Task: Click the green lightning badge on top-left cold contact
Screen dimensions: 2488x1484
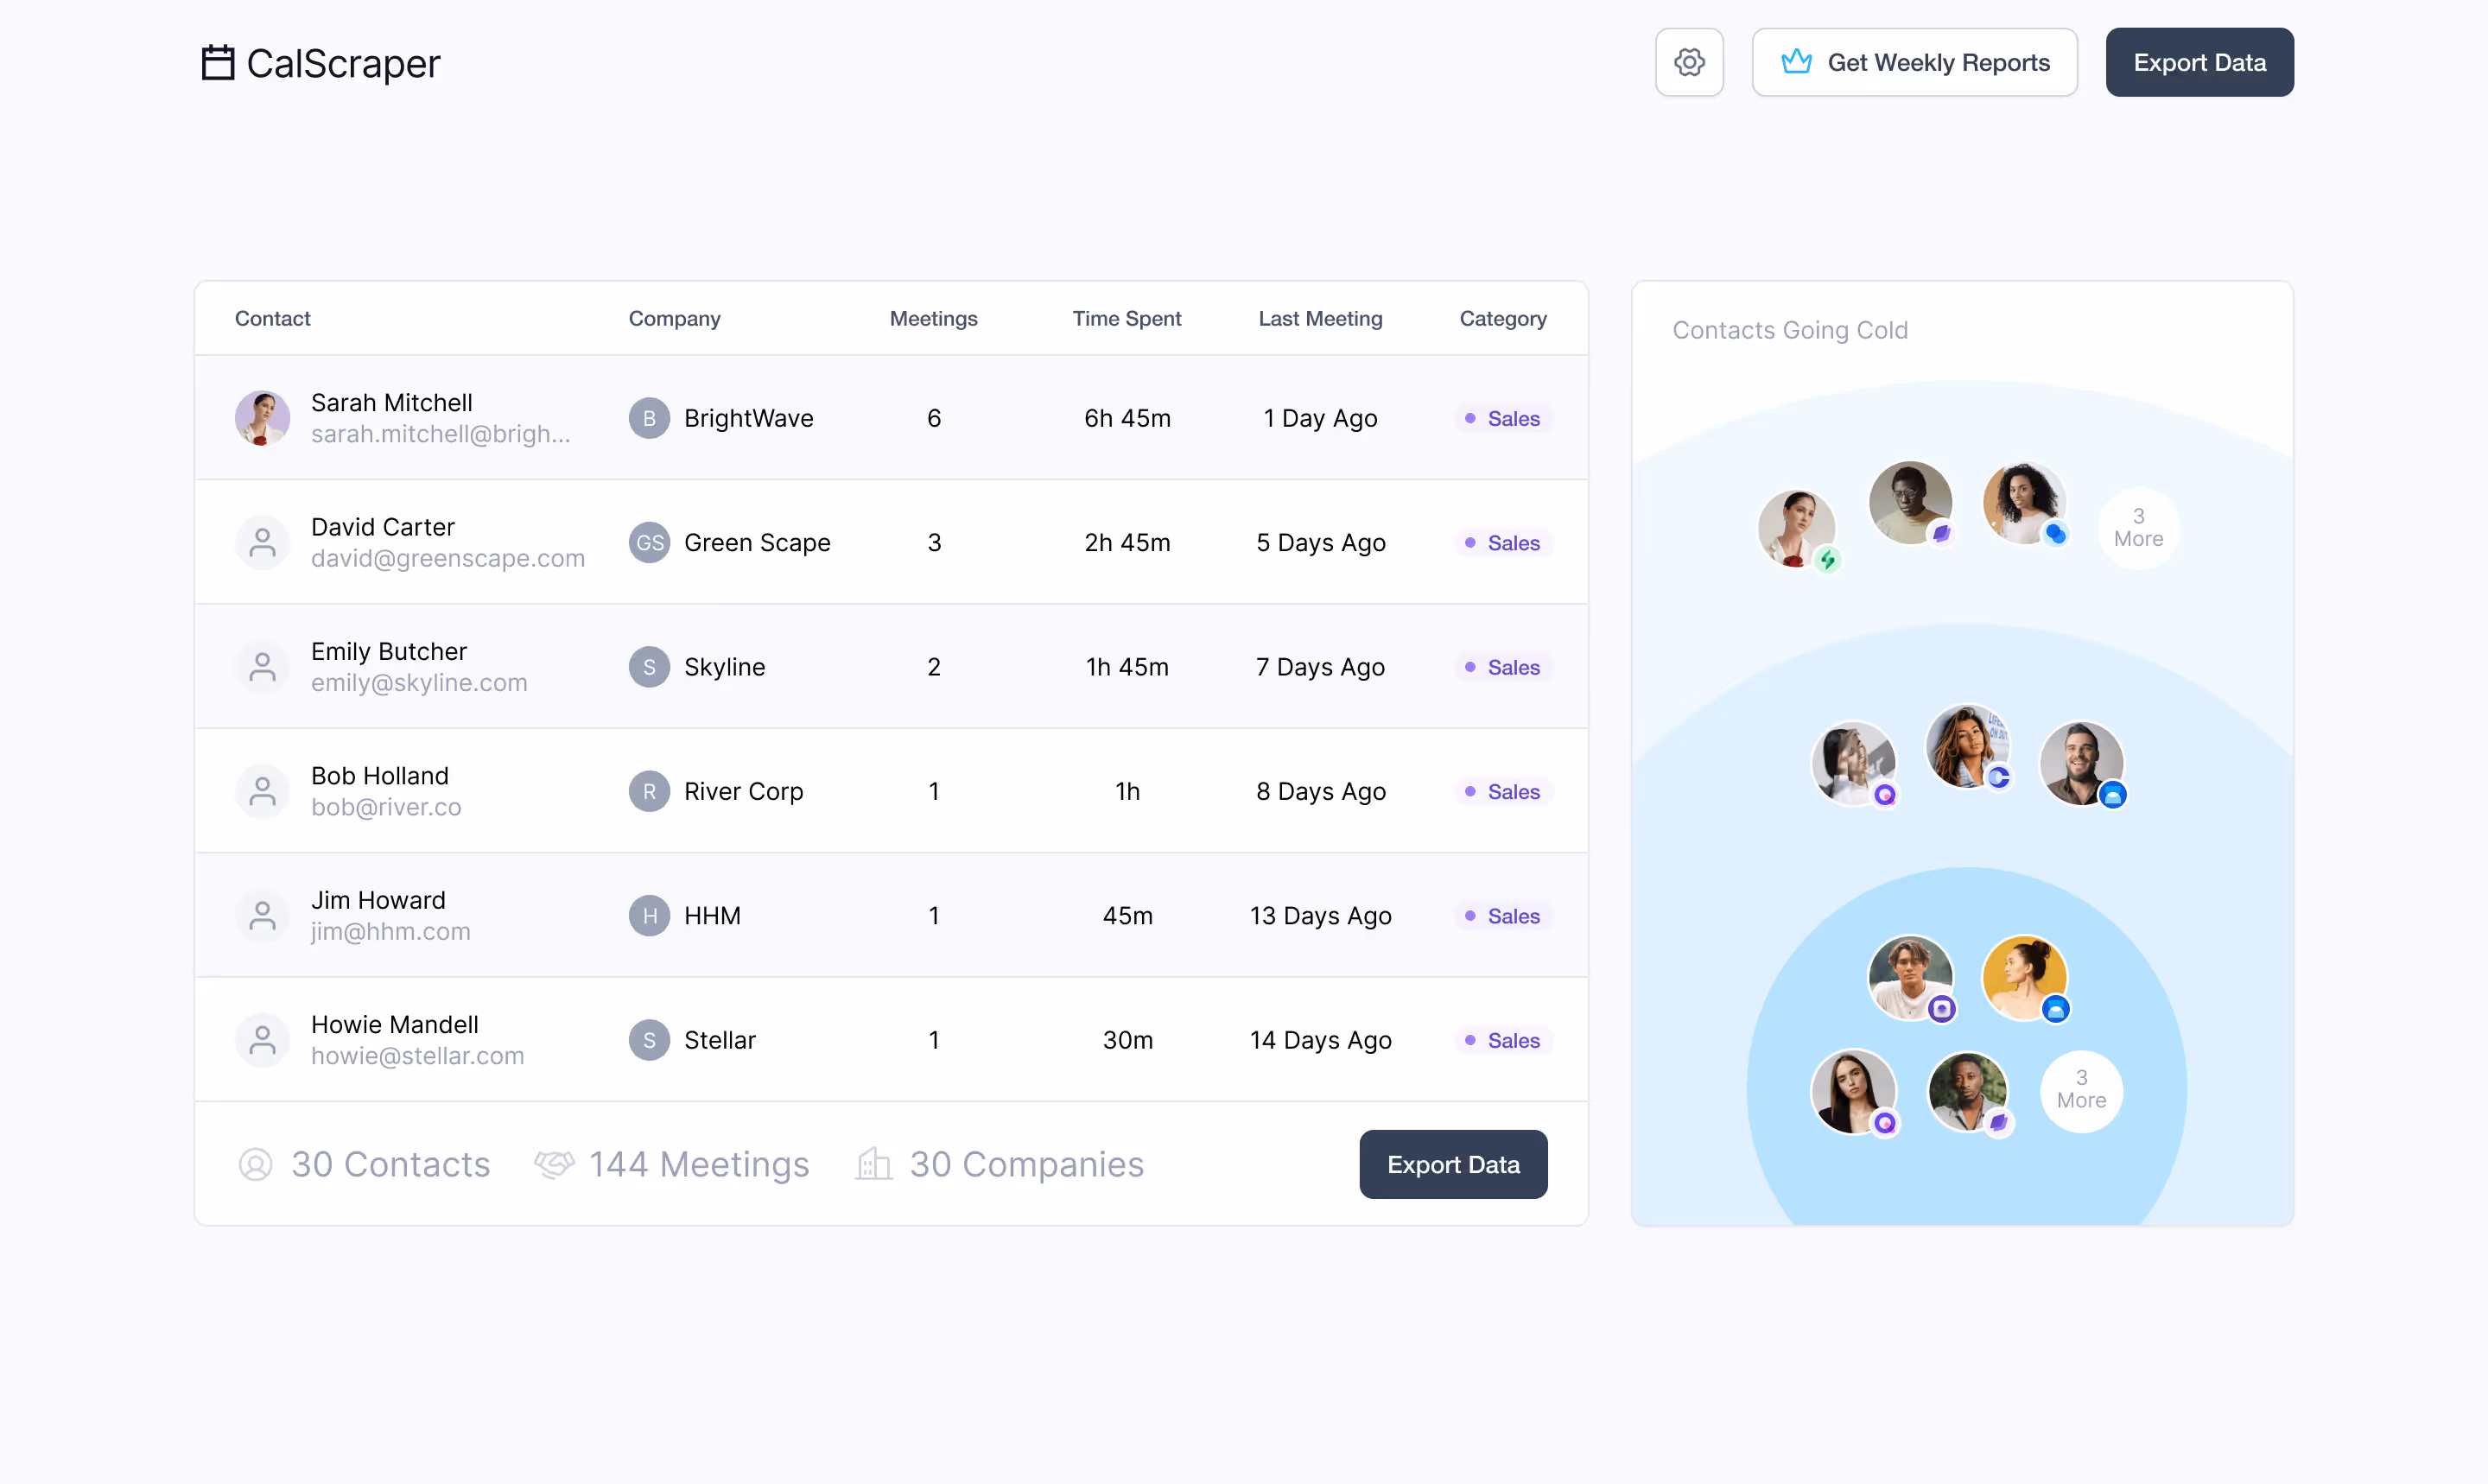Action: click(1828, 559)
